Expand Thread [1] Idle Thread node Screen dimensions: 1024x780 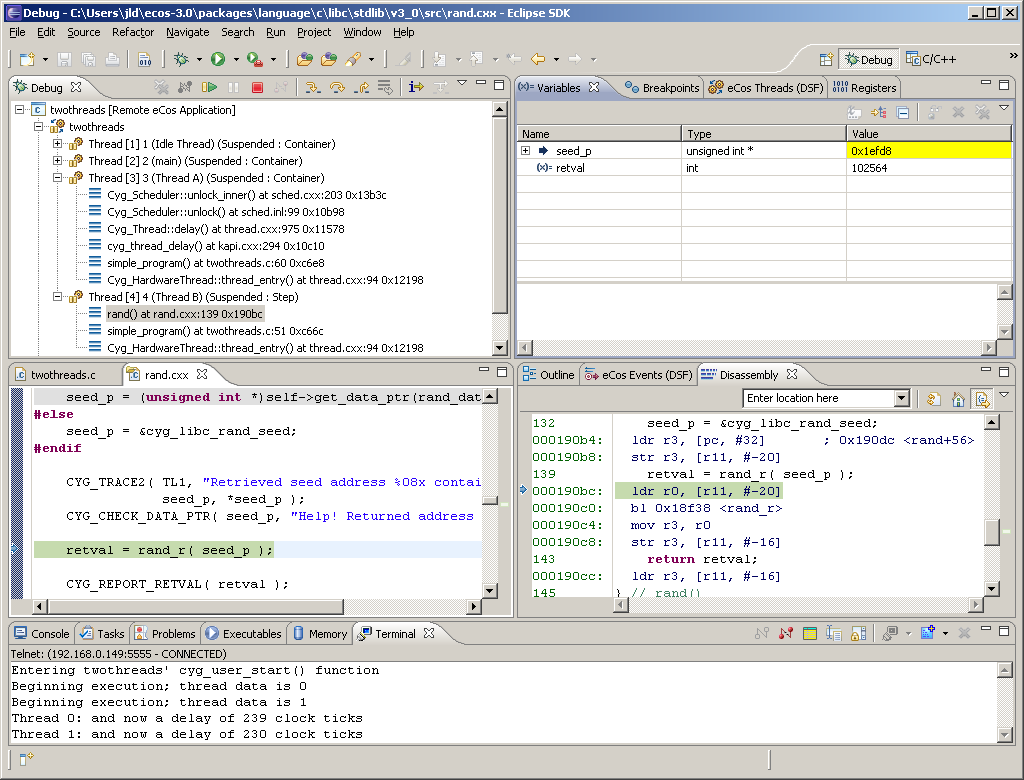57,144
